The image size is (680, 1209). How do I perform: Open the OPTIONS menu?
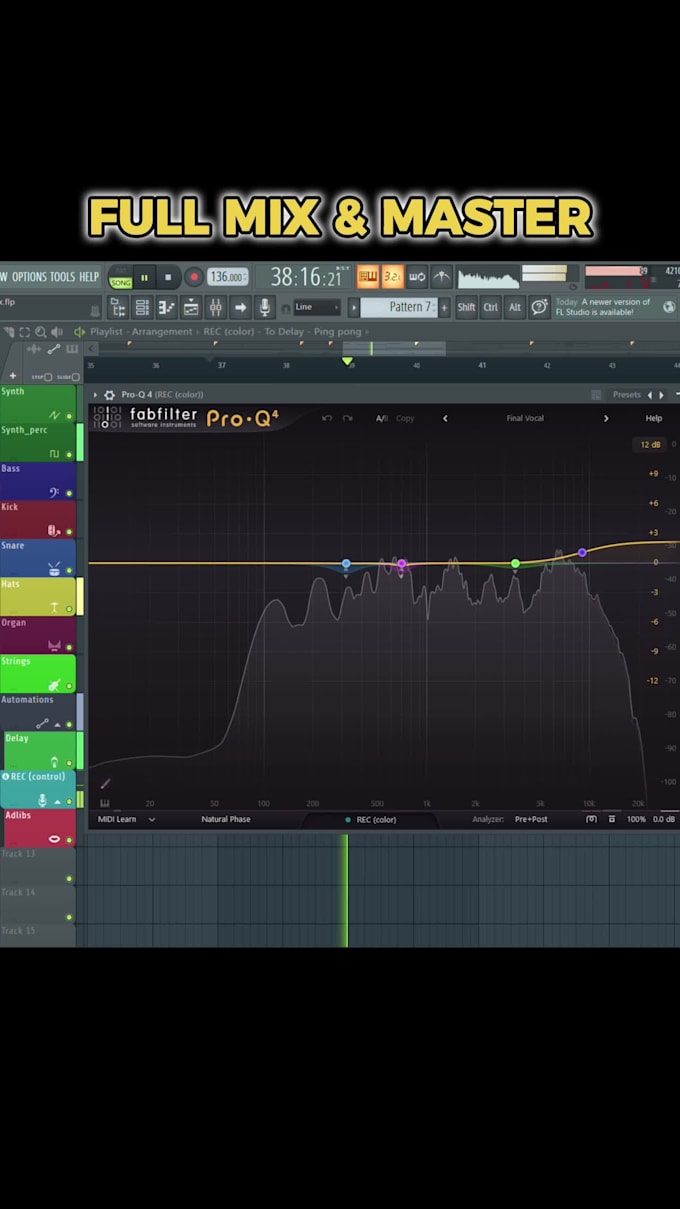[29, 277]
